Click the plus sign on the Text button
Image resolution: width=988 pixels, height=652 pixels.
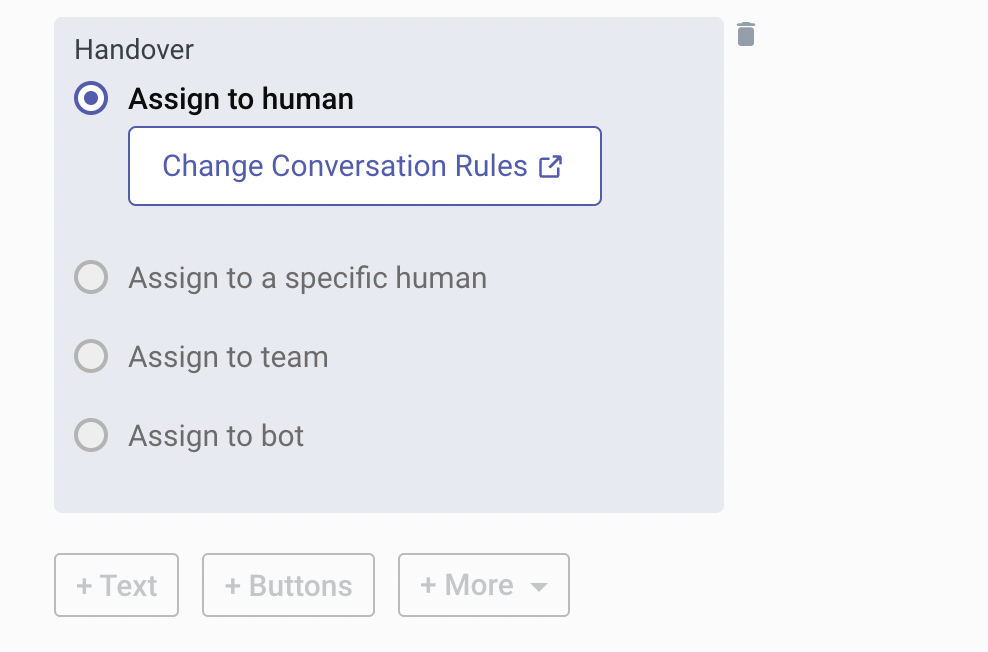click(84, 586)
